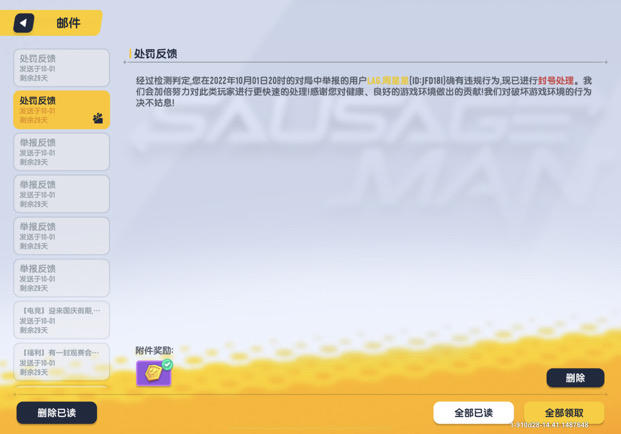
Task: Open the 【电竞】 national holiday mail
Action: [x=61, y=320]
